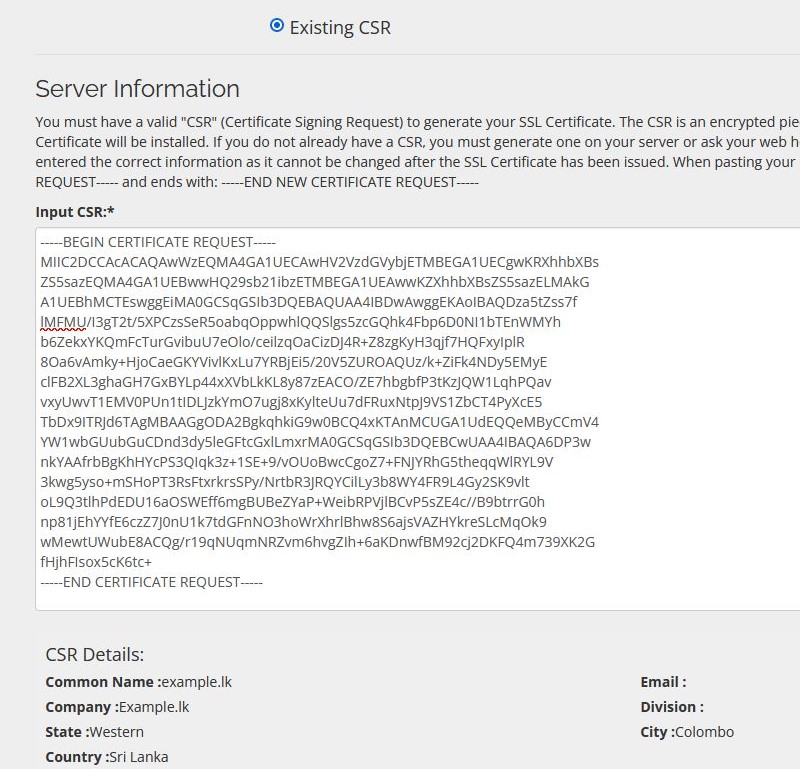Click the Company value Example.lk
The image size is (800, 770).
(154, 707)
